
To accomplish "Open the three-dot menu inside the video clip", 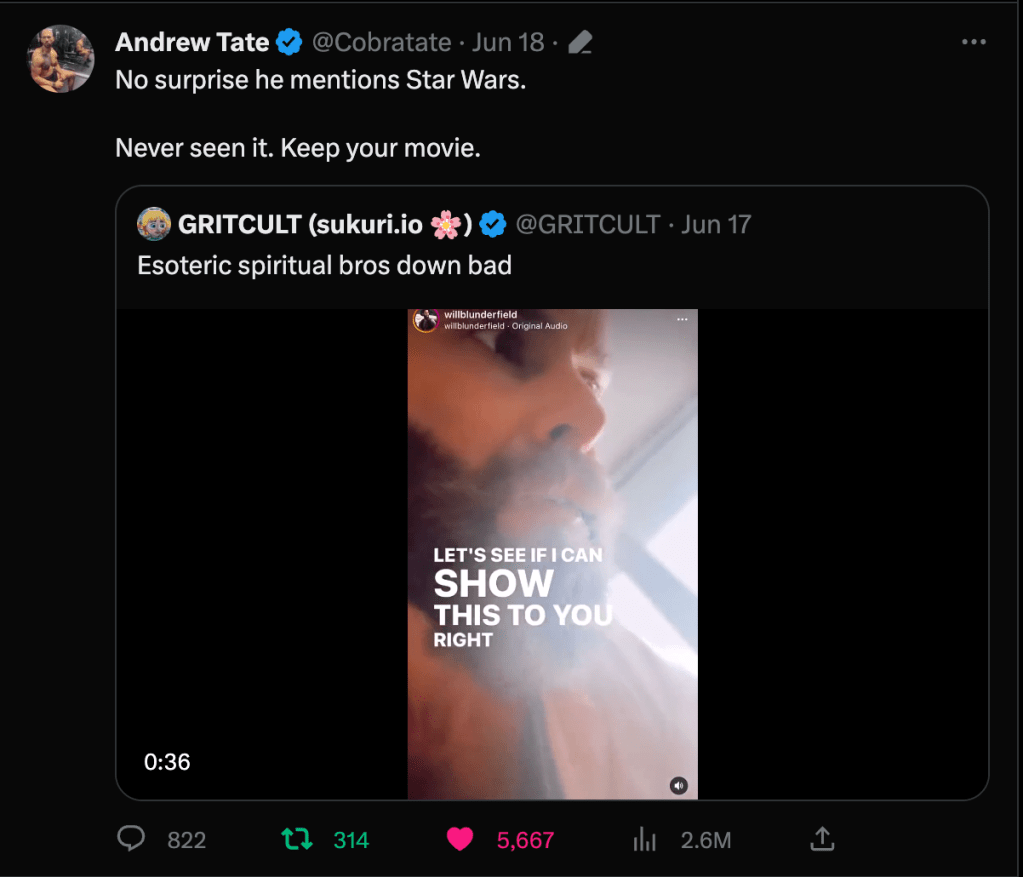I will click(x=682, y=319).
